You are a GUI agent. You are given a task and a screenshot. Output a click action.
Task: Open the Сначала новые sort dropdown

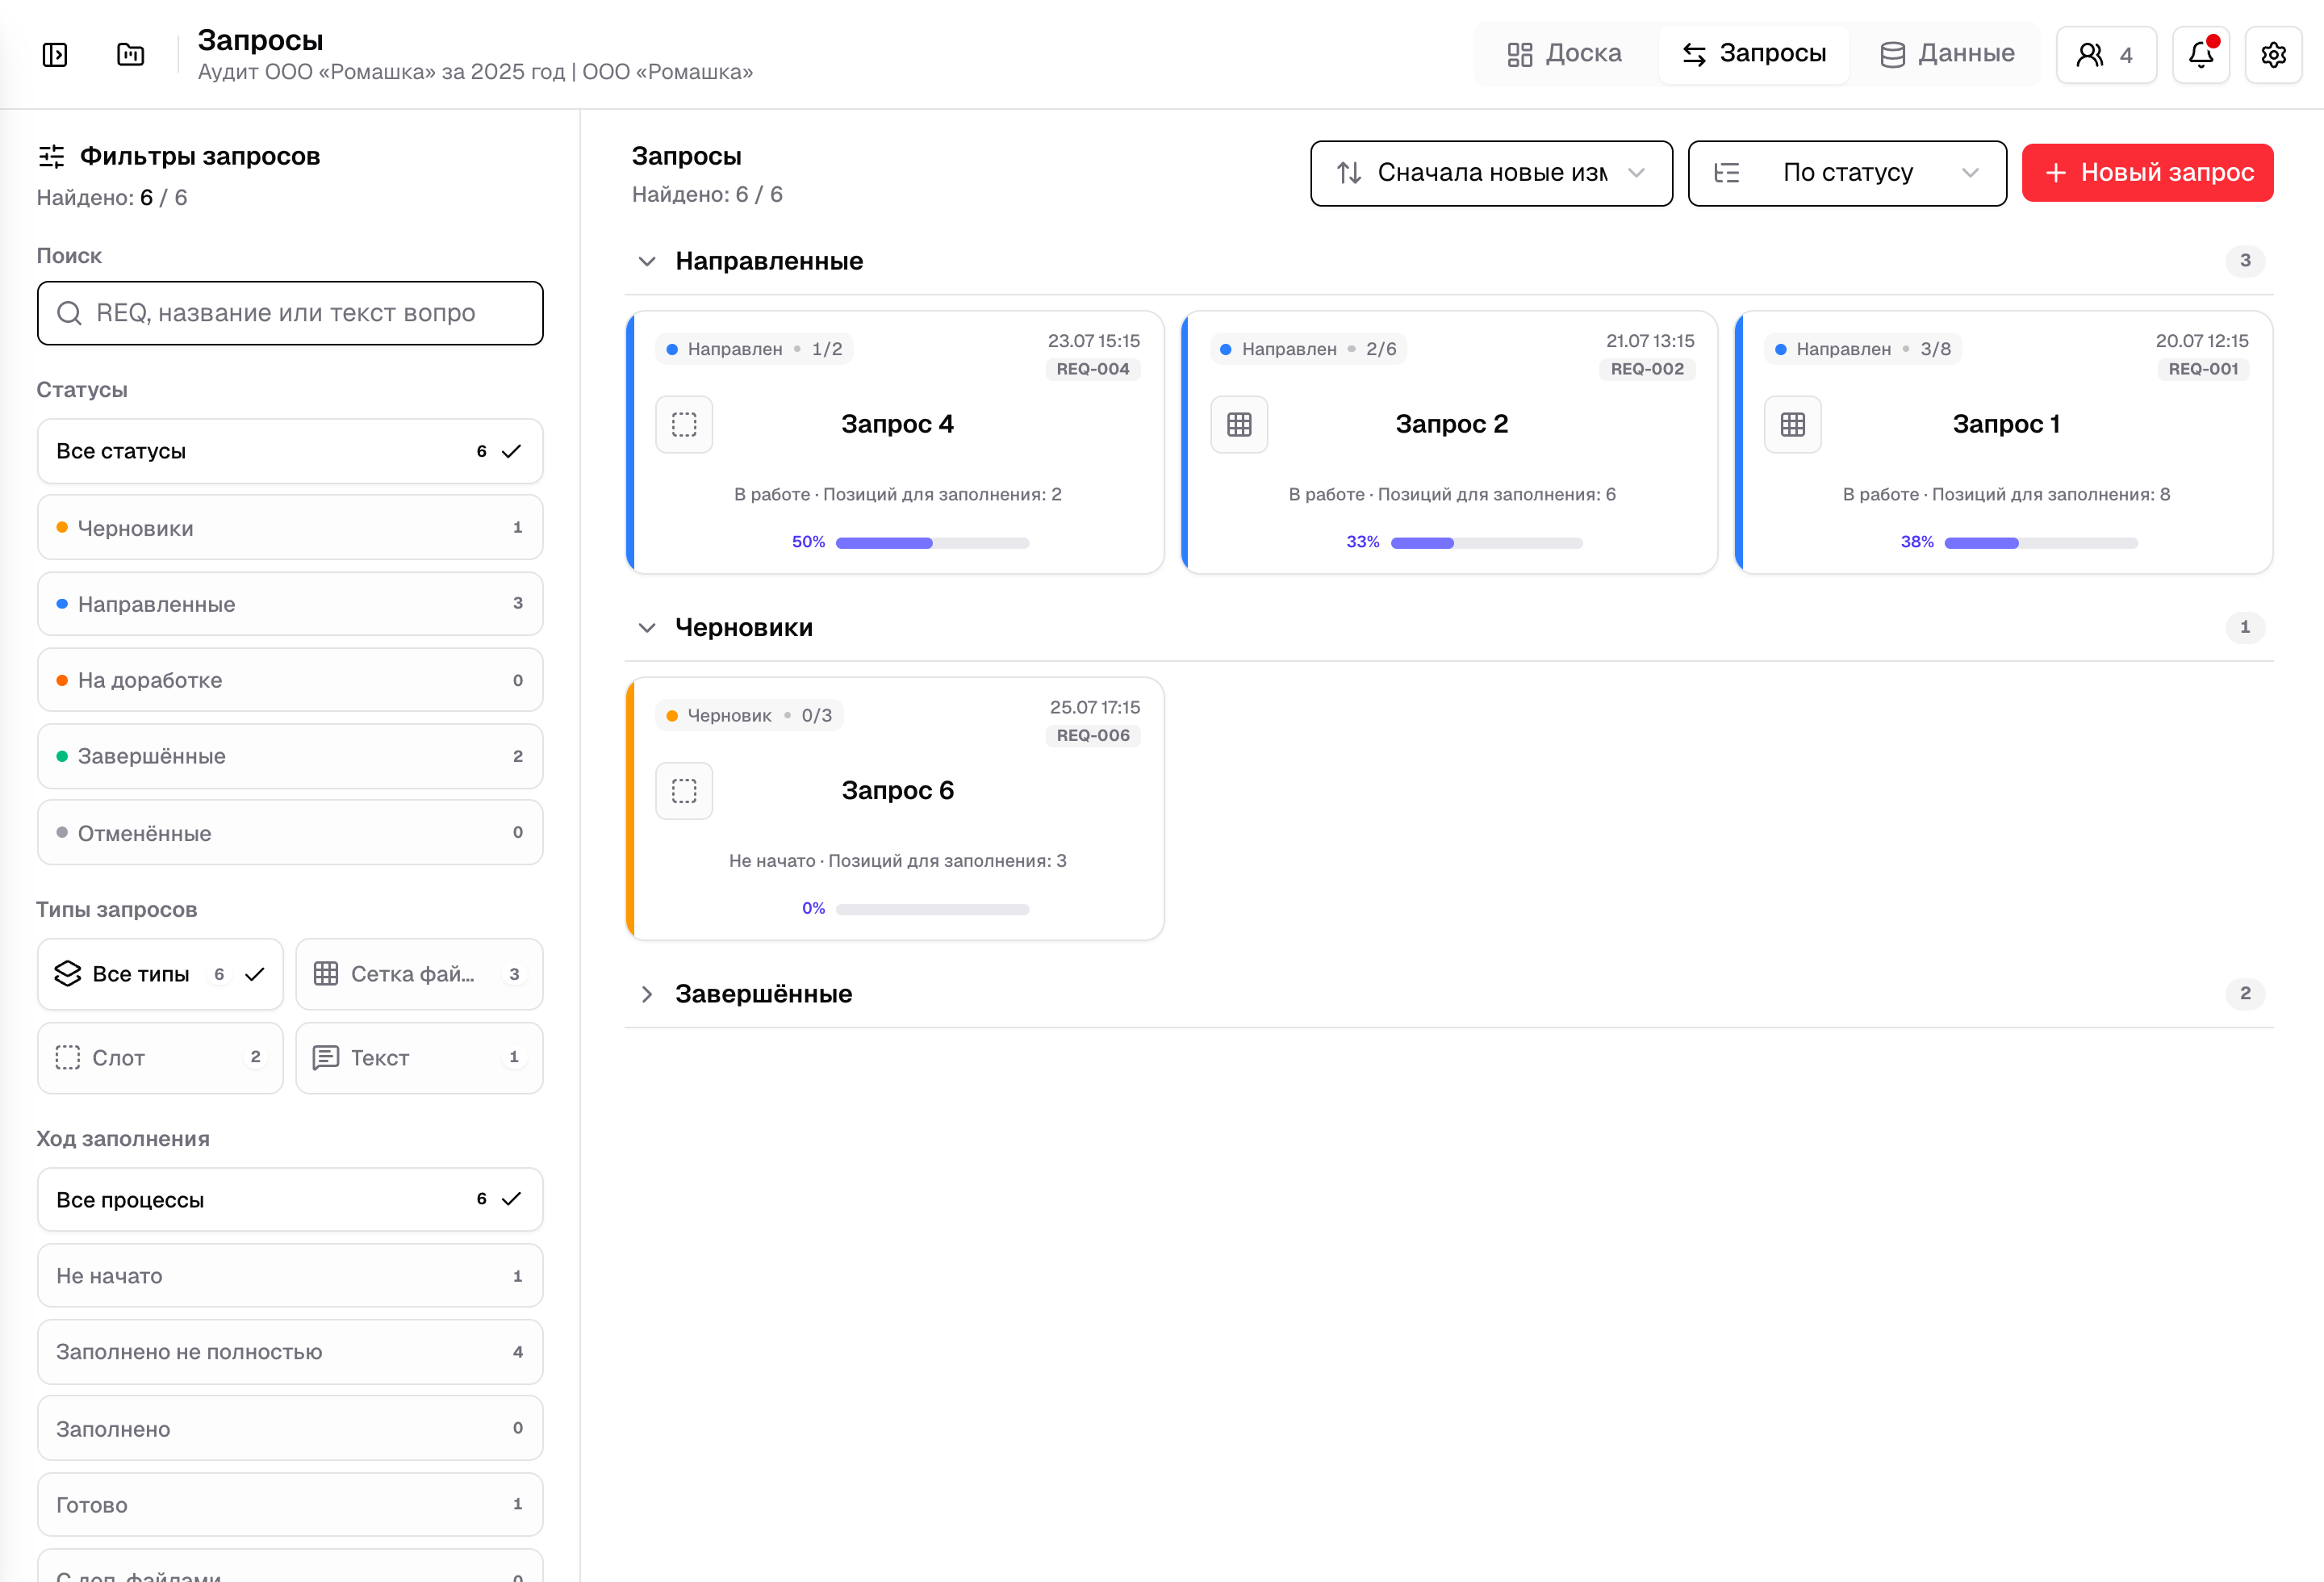pyautogui.click(x=1491, y=173)
